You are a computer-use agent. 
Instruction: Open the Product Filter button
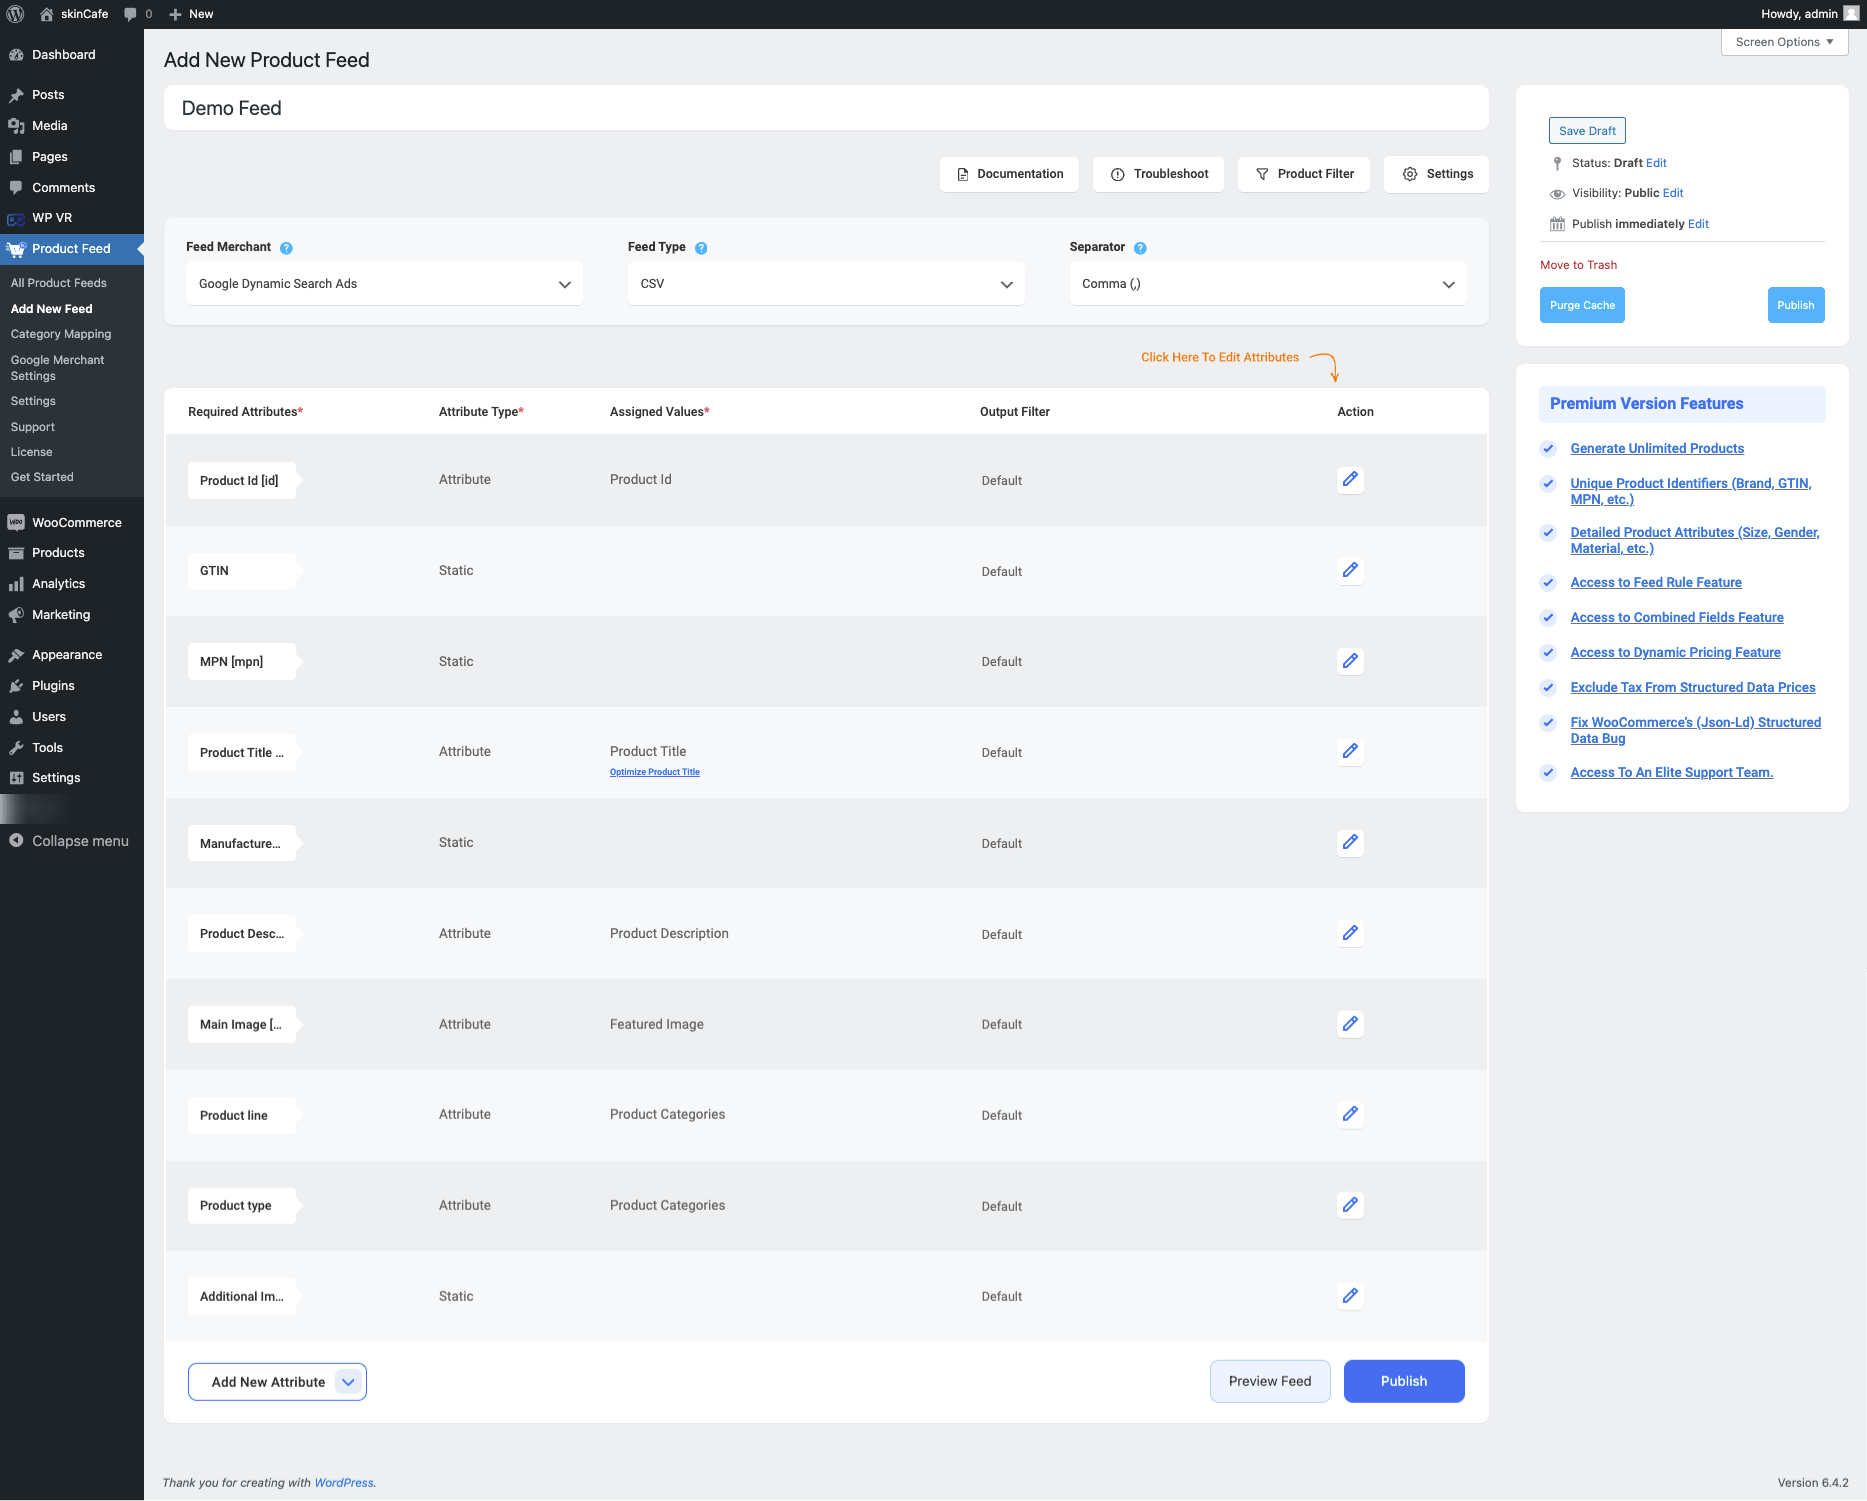point(1304,174)
